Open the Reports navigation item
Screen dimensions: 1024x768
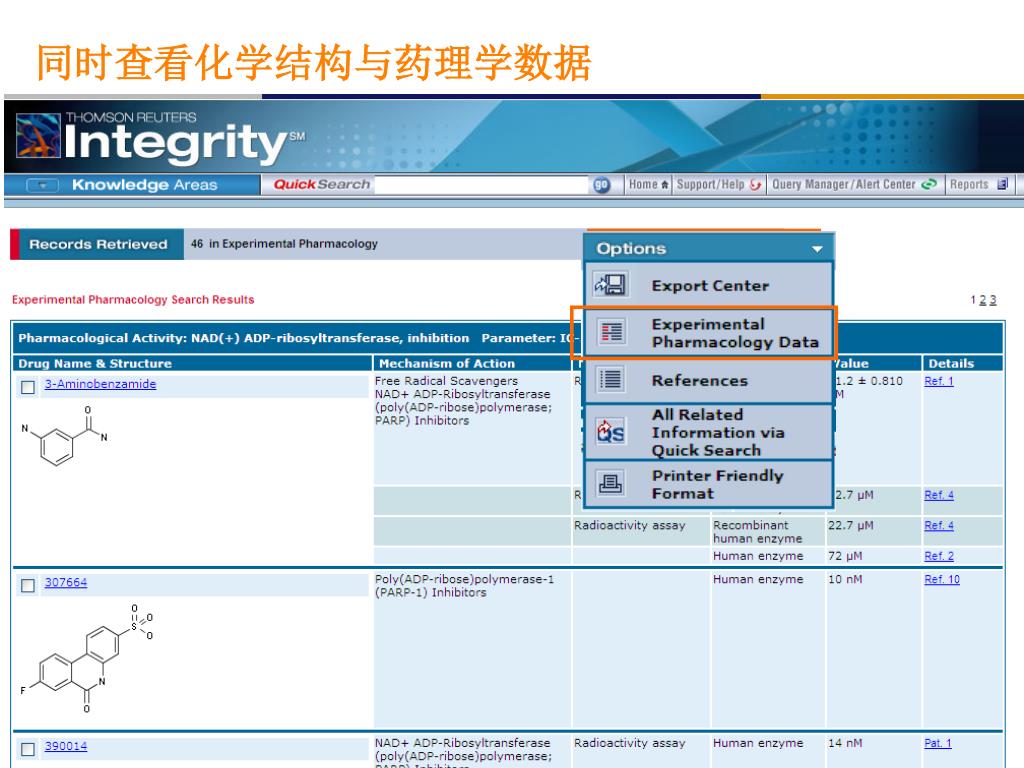[x=978, y=185]
